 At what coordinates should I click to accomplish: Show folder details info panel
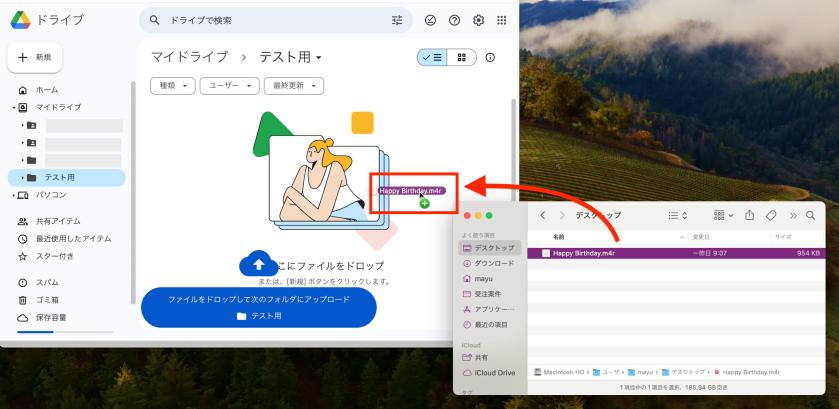(x=490, y=58)
